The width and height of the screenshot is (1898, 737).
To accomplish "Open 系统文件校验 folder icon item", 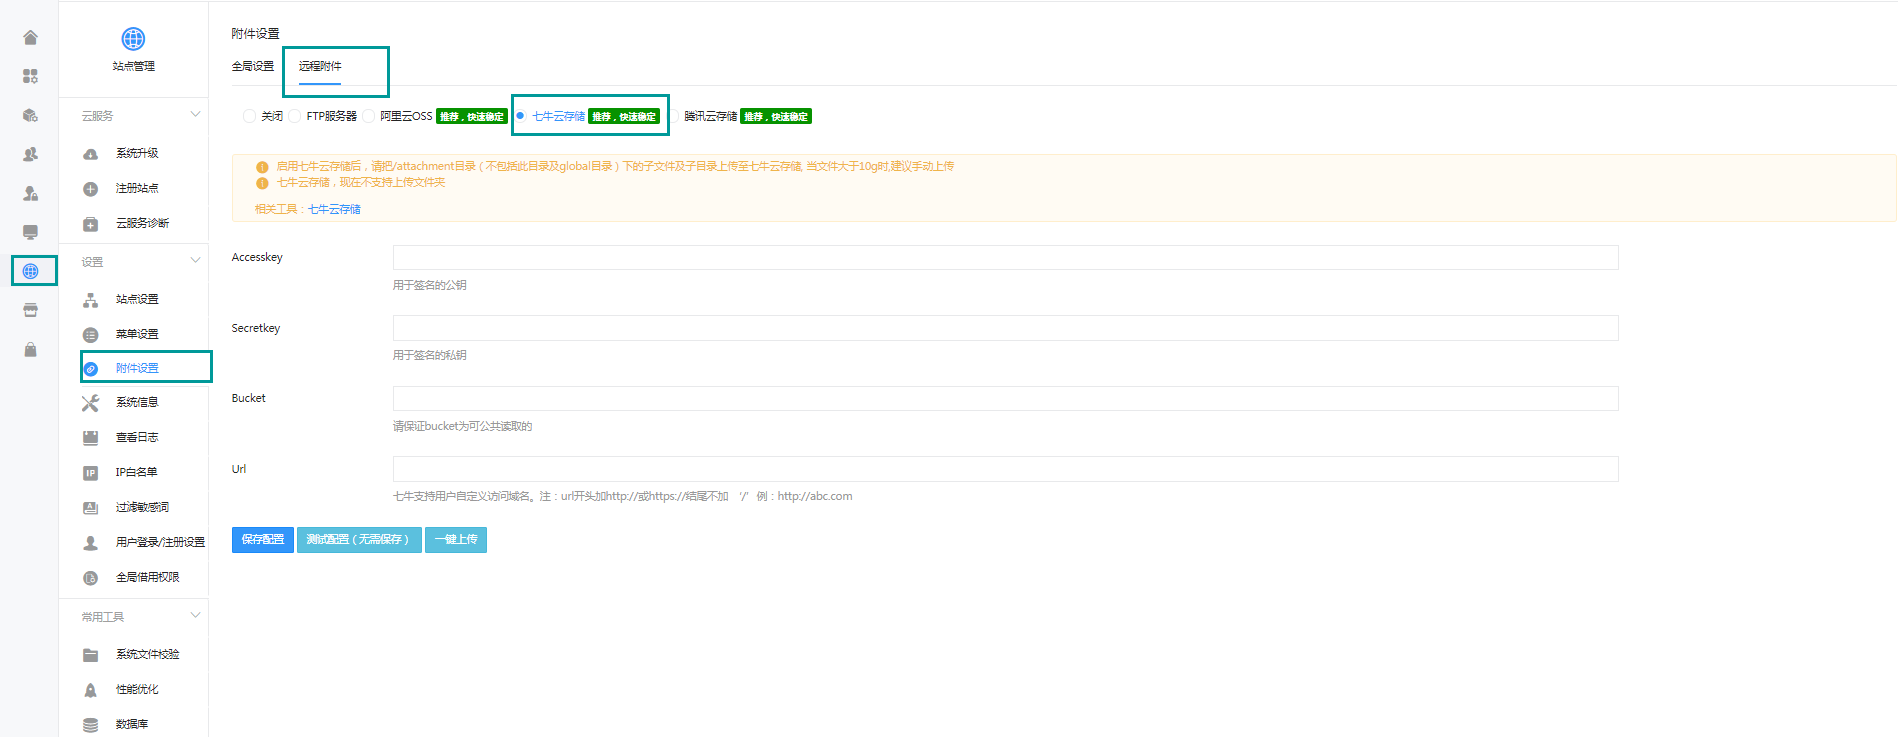I will pos(90,655).
